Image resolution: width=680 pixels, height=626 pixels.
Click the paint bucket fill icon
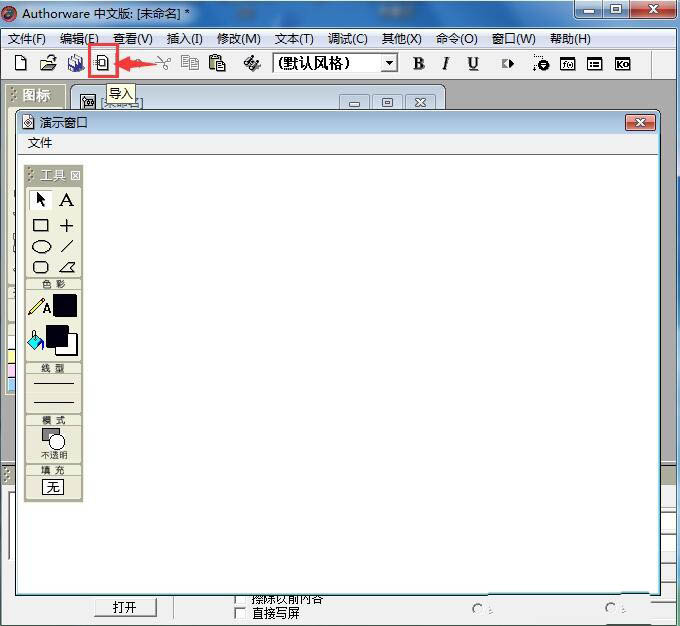pyautogui.click(x=35, y=340)
